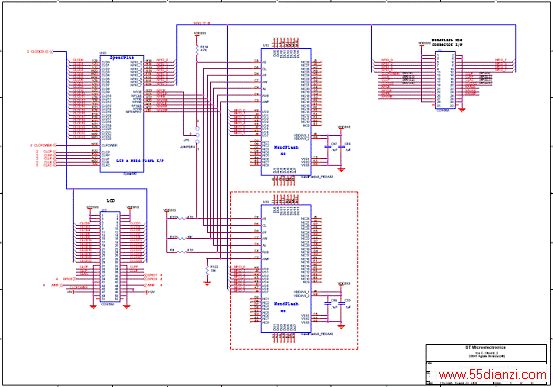
Task: Click ground symbol below expansion connector
Action: [461, 110]
